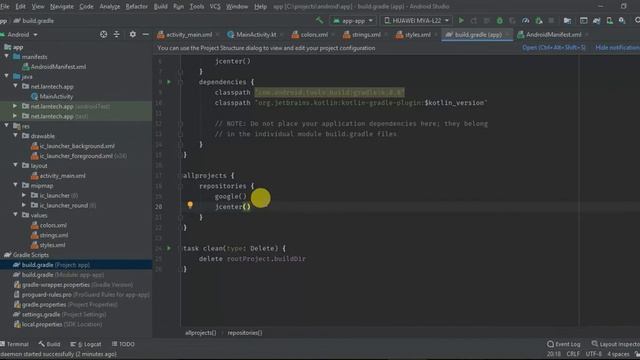The image size is (640, 360).
Task: Open the Logcat tool window
Action: (x=86, y=344)
